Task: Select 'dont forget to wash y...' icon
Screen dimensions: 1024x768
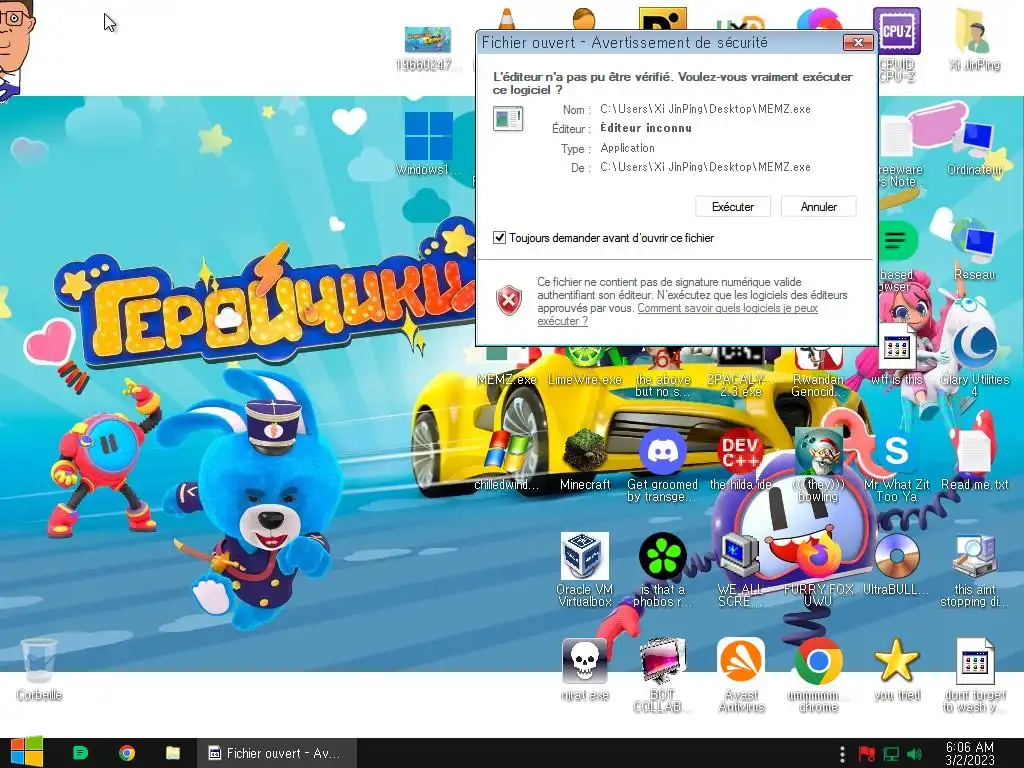Action: pos(974,674)
